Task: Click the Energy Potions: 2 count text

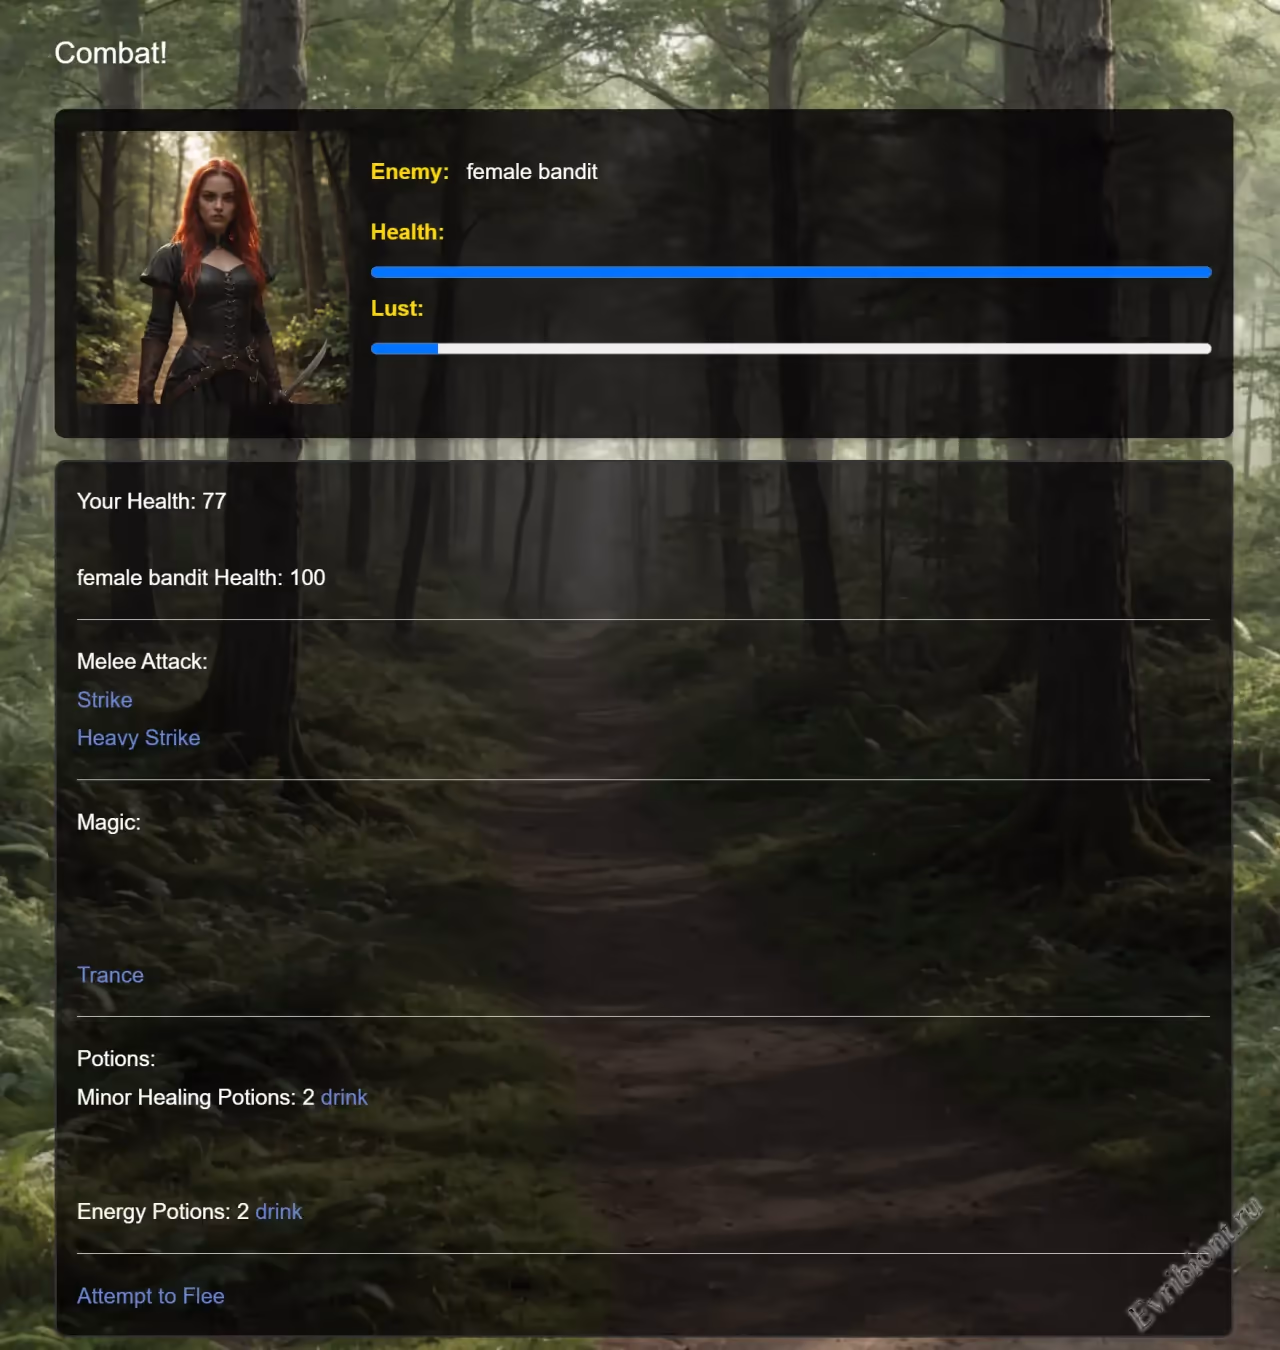Action: click(162, 1212)
